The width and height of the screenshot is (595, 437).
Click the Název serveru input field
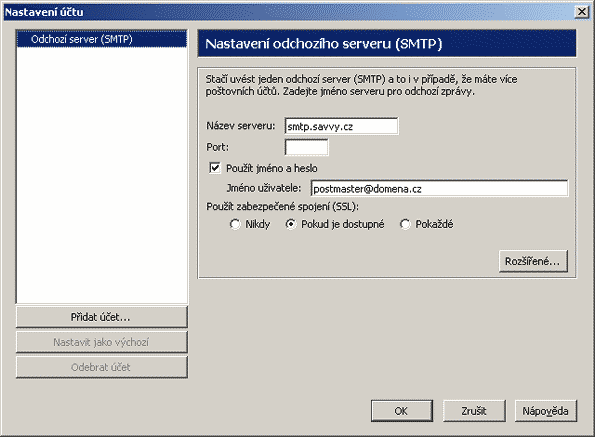click(x=342, y=126)
